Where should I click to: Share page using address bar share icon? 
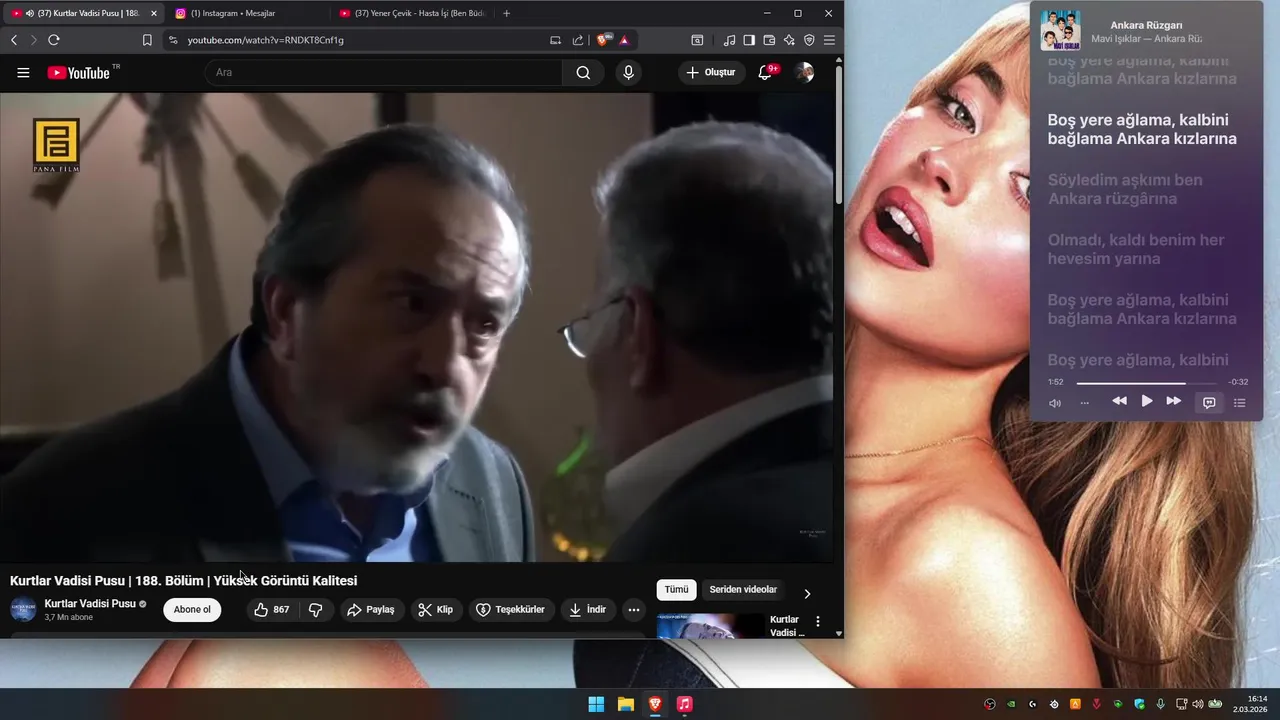pos(578,40)
